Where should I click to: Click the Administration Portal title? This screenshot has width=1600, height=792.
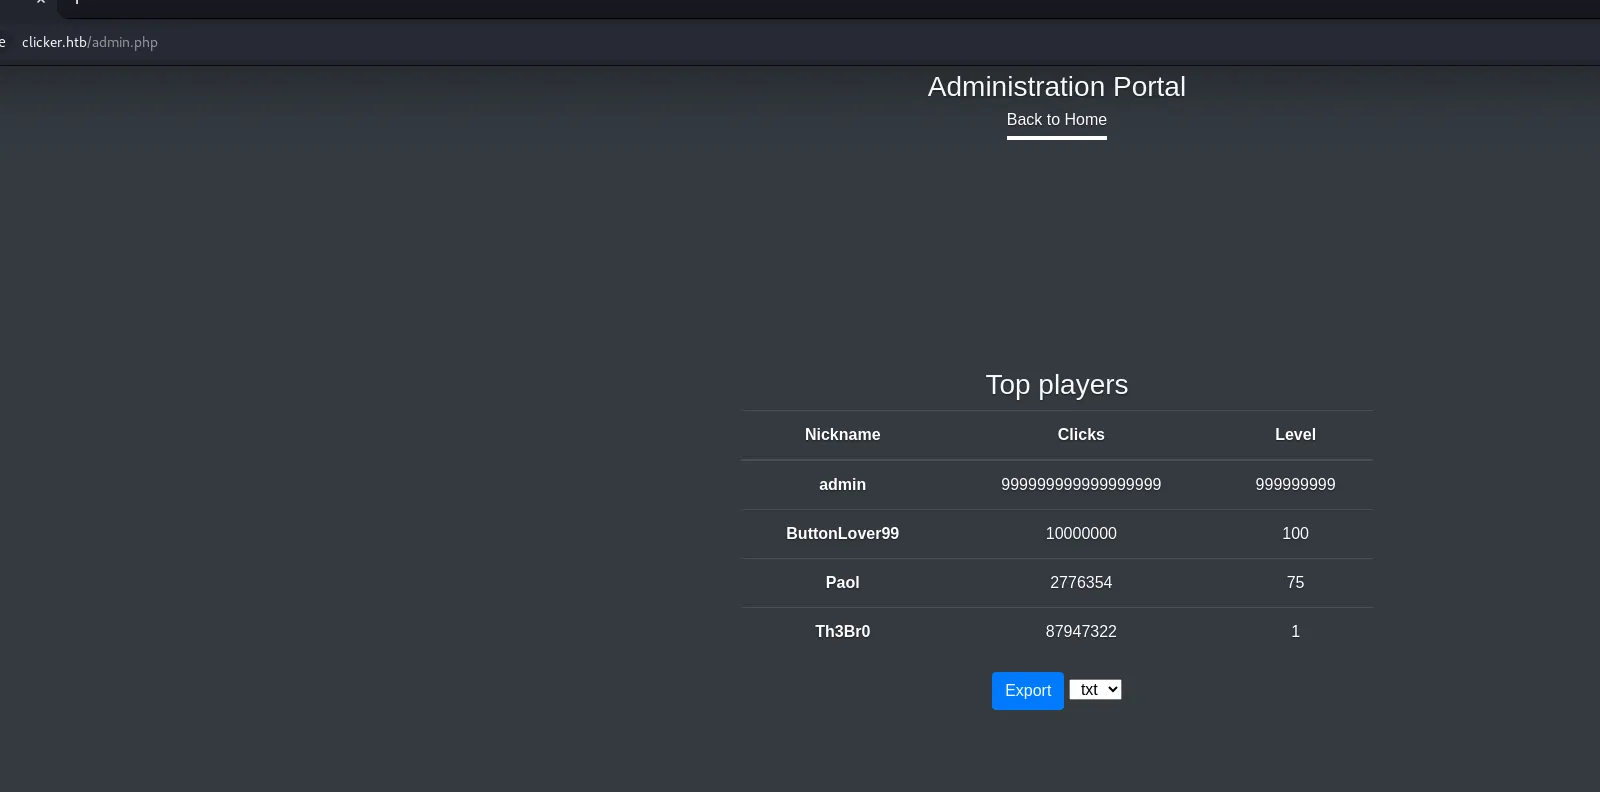(x=1056, y=87)
